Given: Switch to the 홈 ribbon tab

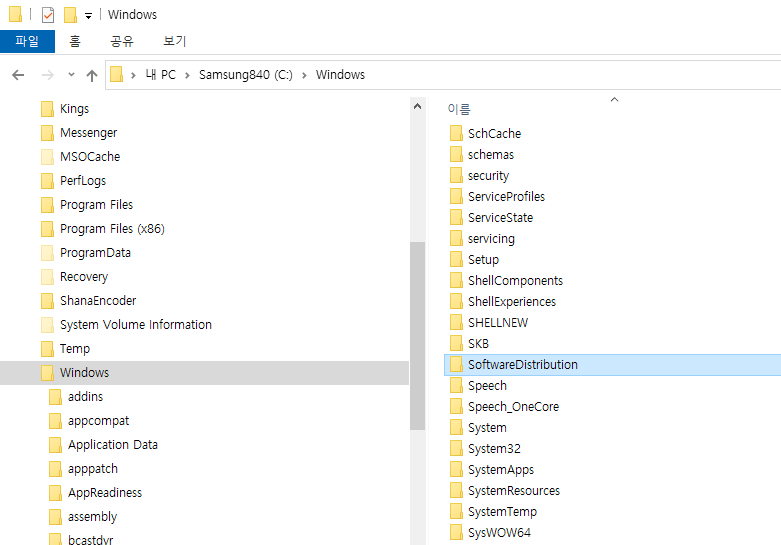Looking at the screenshot, I should point(75,41).
